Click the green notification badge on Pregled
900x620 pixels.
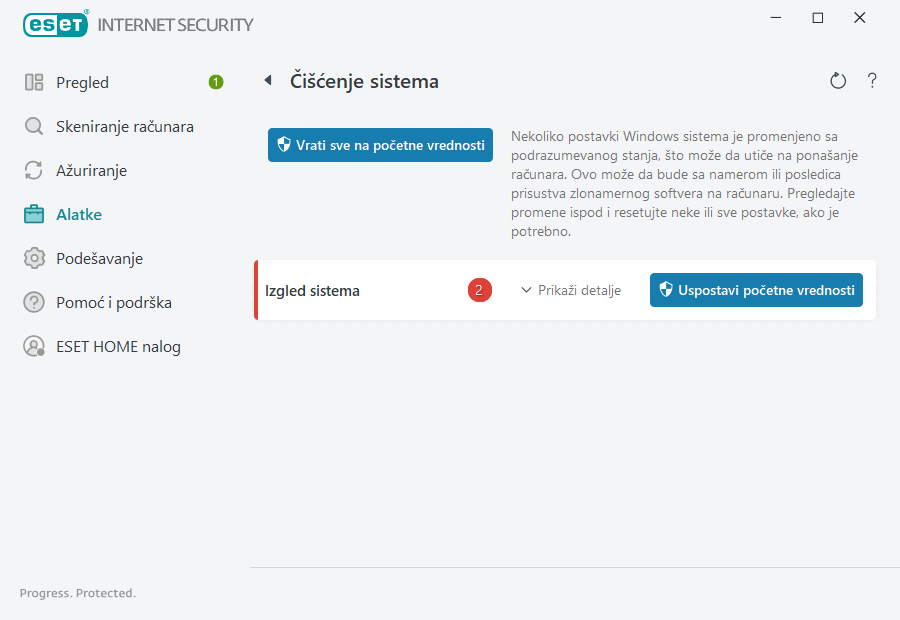(215, 82)
